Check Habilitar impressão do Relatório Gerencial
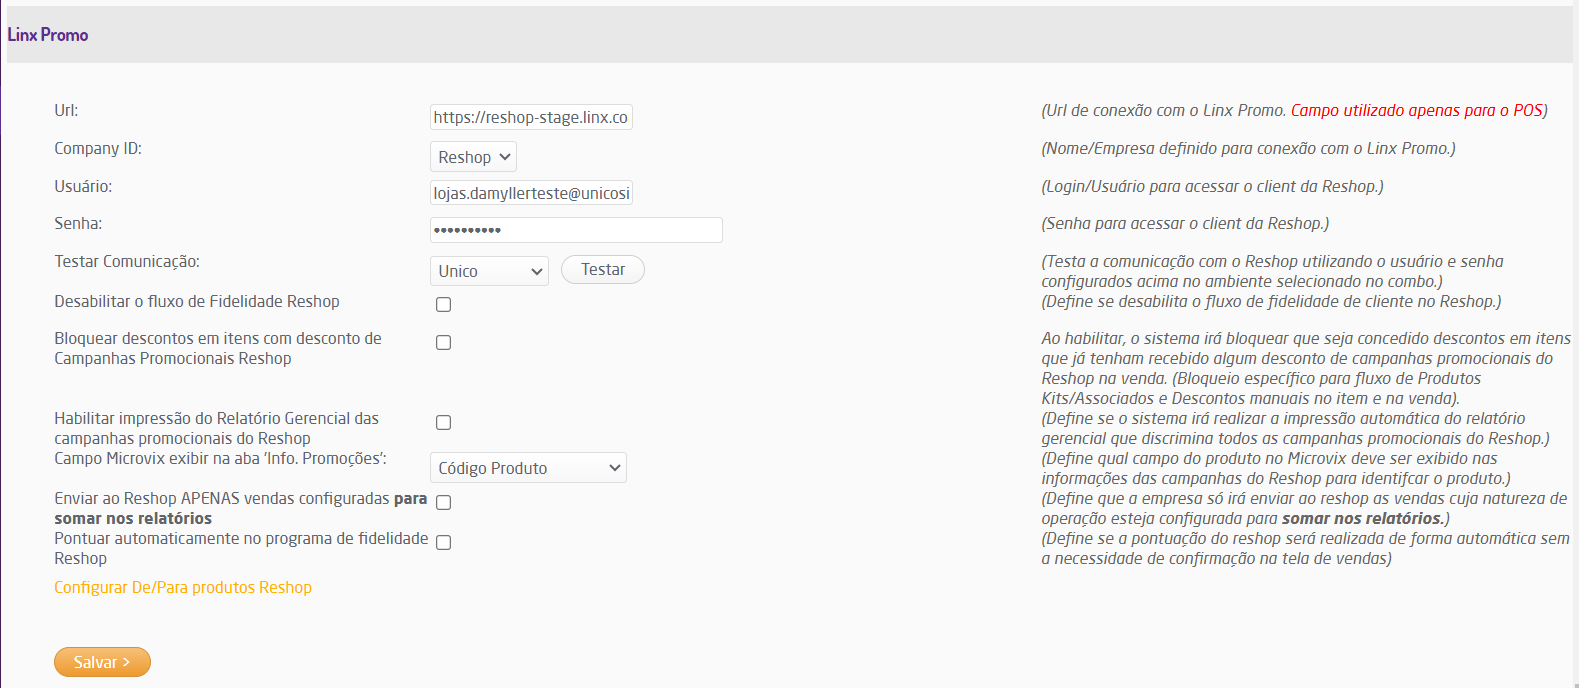This screenshot has height=688, width=1579. click(x=444, y=423)
